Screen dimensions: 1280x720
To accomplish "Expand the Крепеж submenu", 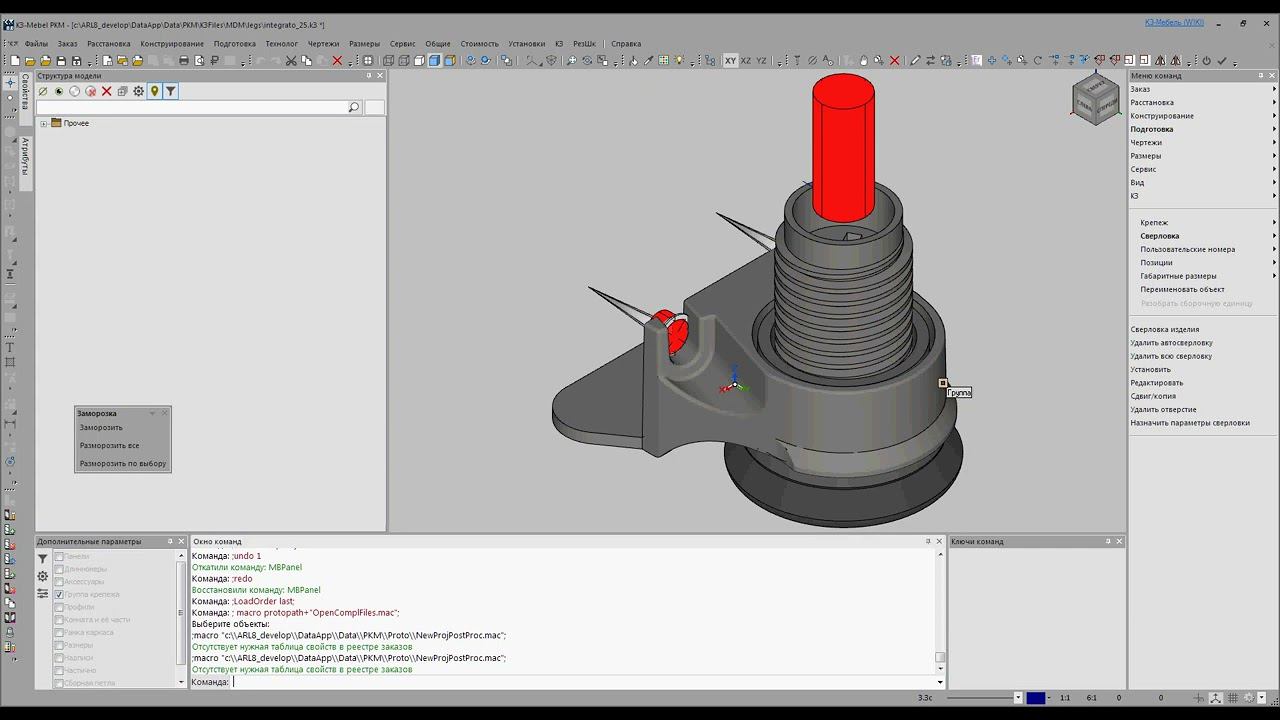I will click(x=1154, y=222).
